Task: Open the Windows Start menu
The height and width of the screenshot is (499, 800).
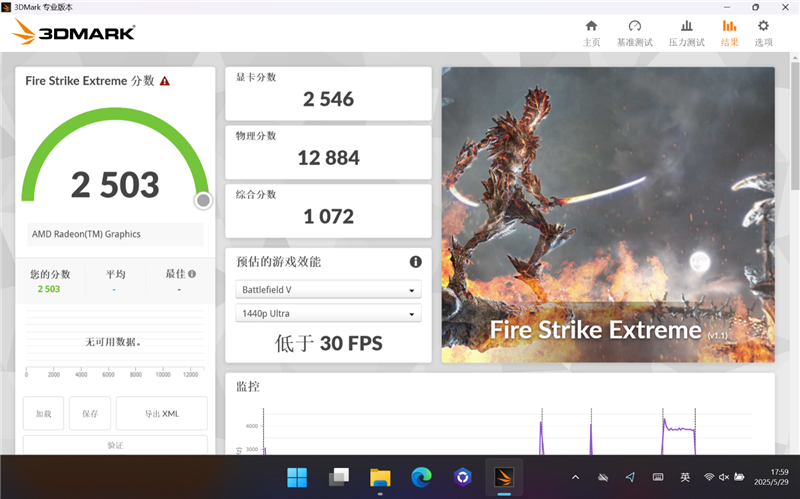Action: pos(297,478)
